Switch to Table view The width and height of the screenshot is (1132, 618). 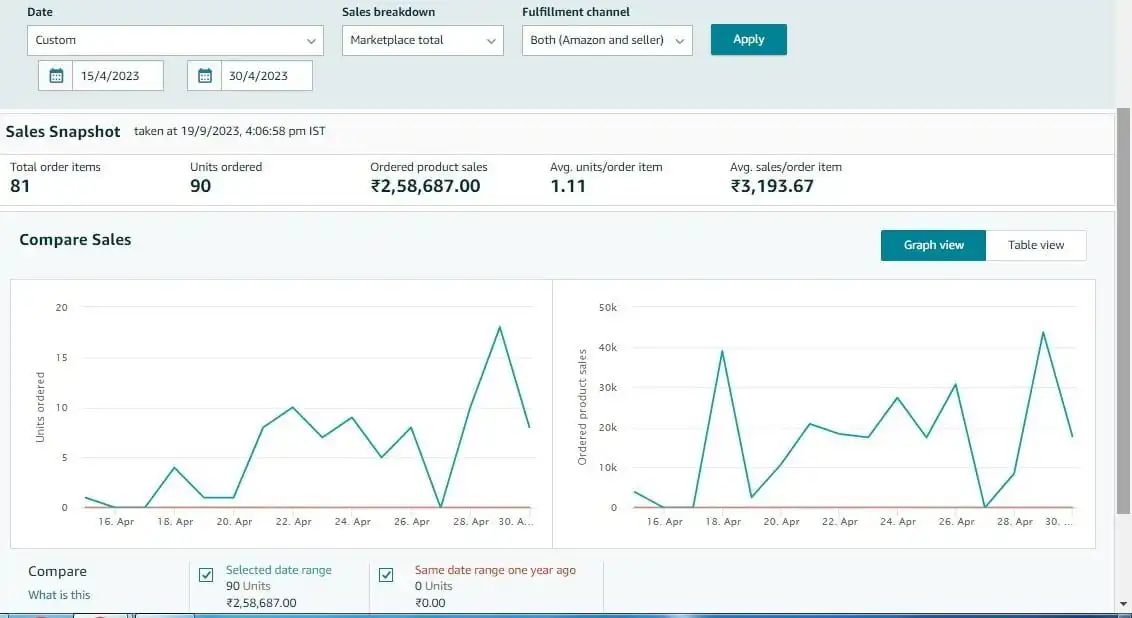(x=1035, y=245)
